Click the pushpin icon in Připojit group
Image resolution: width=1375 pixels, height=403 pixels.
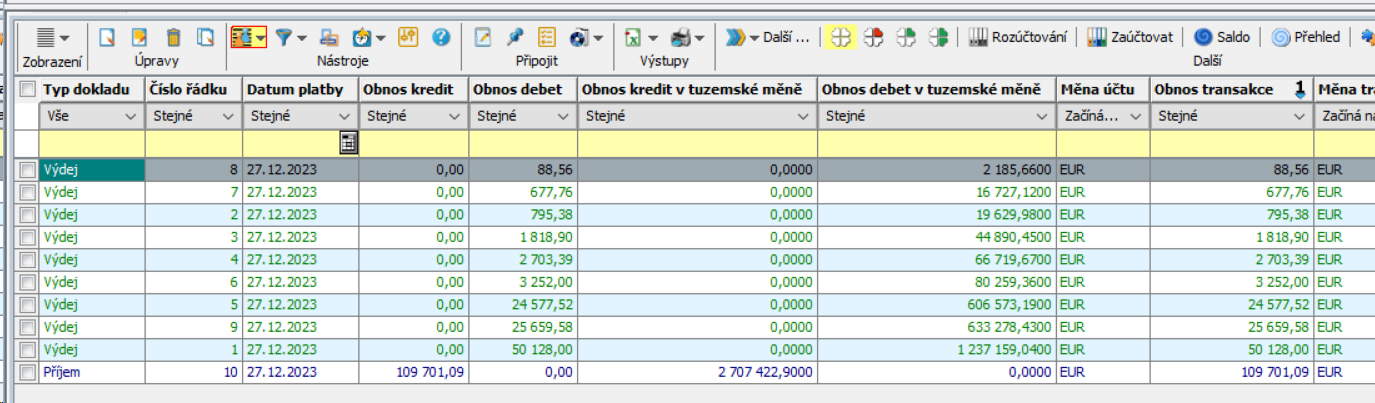click(x=515, y=38)
